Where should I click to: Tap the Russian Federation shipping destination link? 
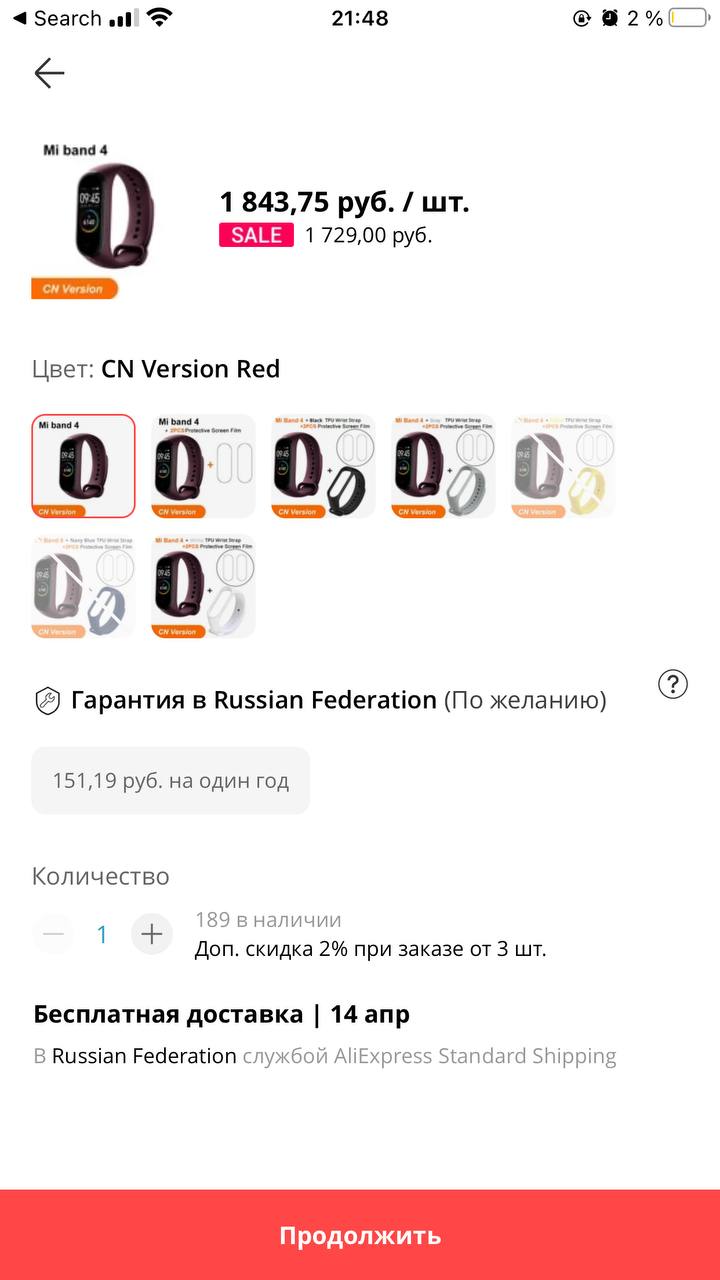click(x=144, y=1056)
